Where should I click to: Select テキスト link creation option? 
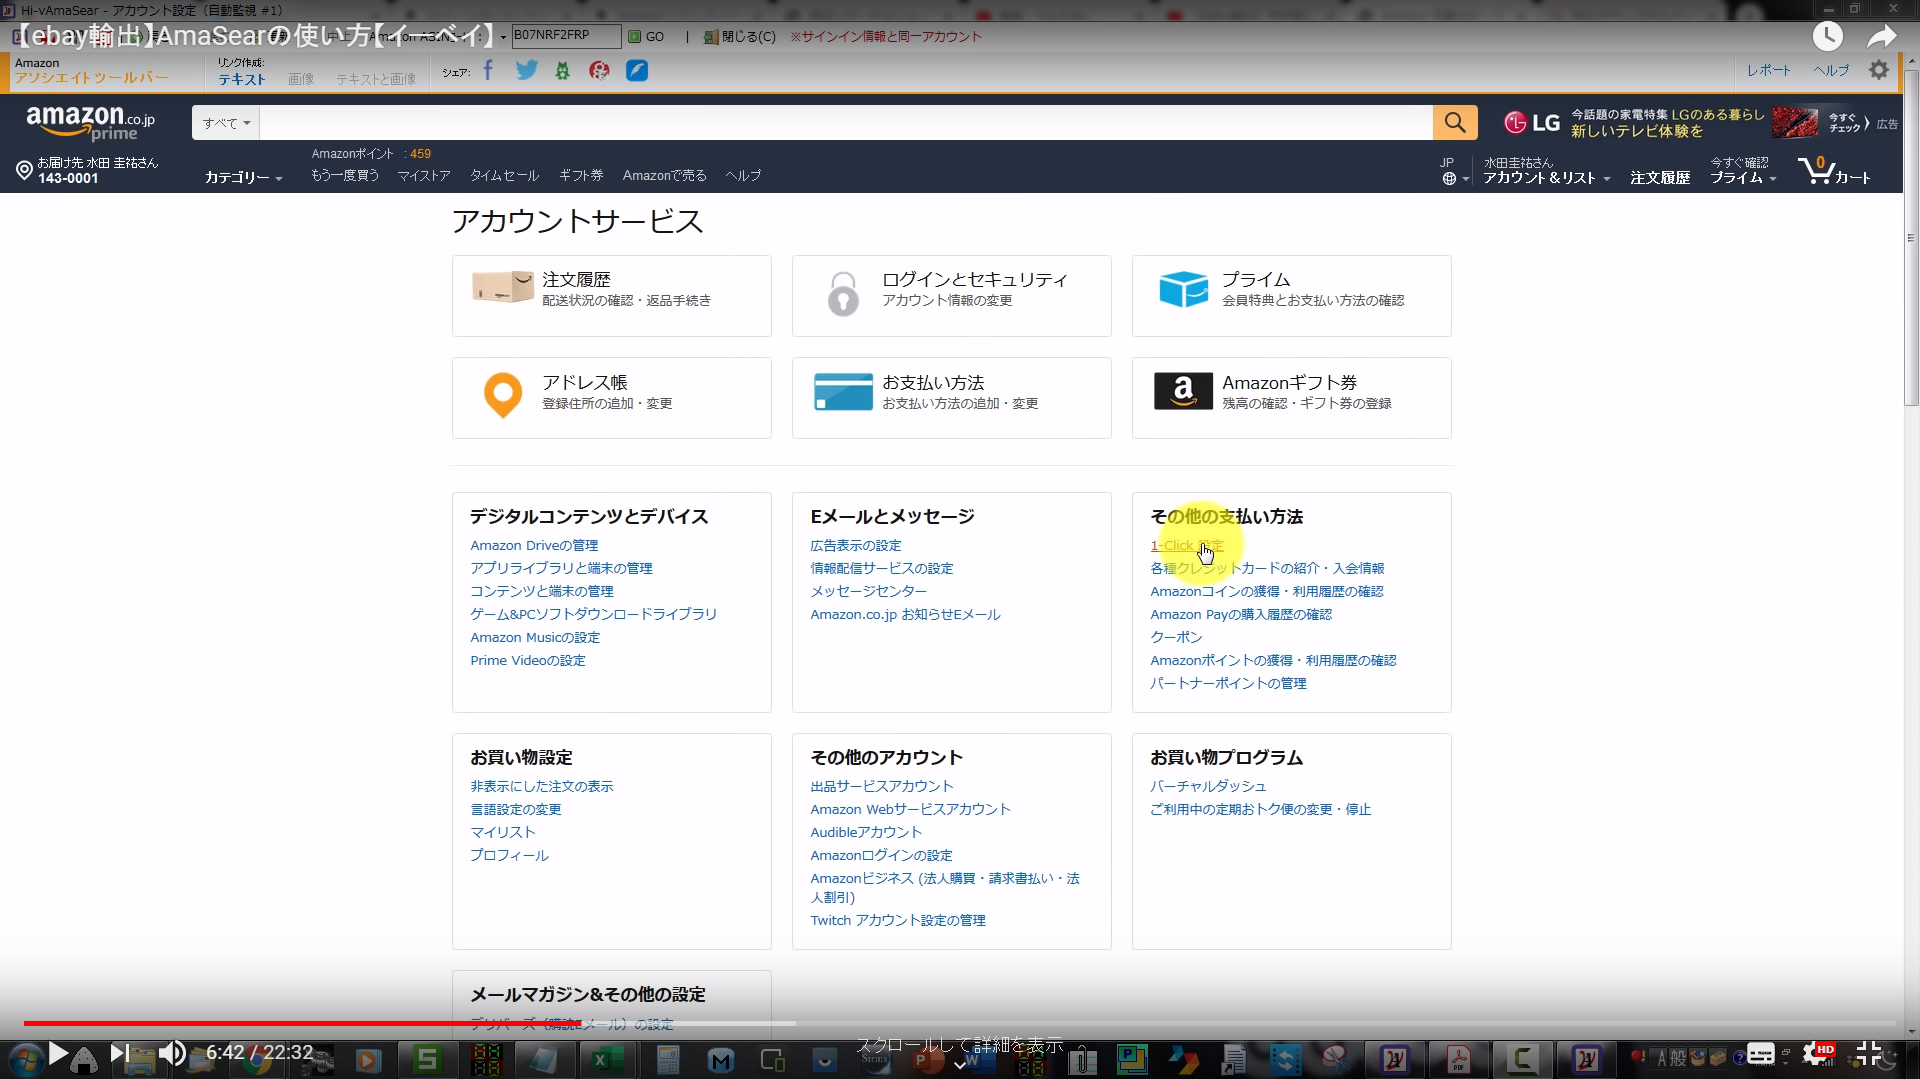[x=242, y=79]
